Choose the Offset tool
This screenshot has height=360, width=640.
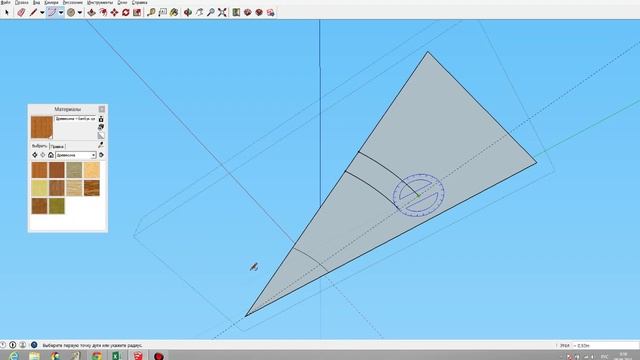(103, 12)
